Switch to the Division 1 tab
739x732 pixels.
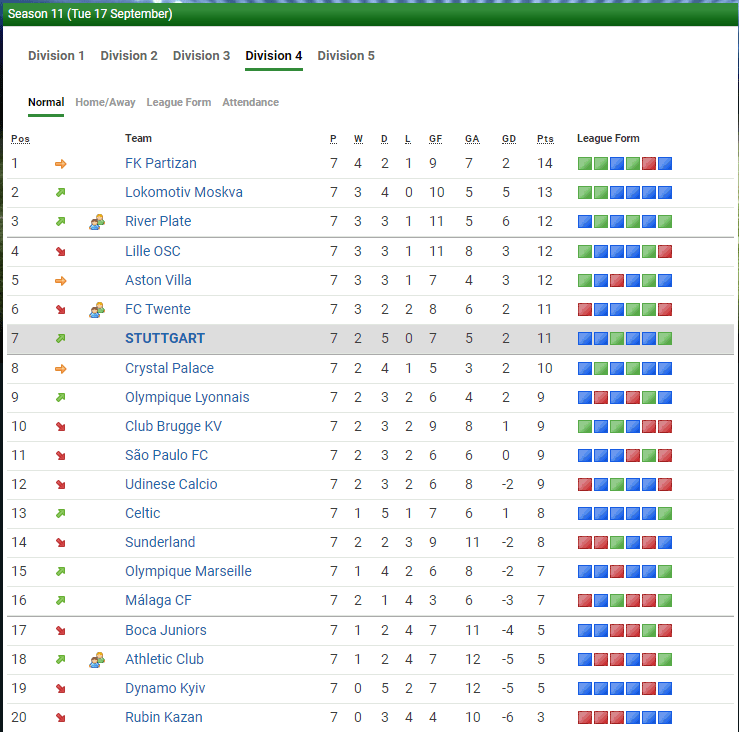(x=56, y=56)
